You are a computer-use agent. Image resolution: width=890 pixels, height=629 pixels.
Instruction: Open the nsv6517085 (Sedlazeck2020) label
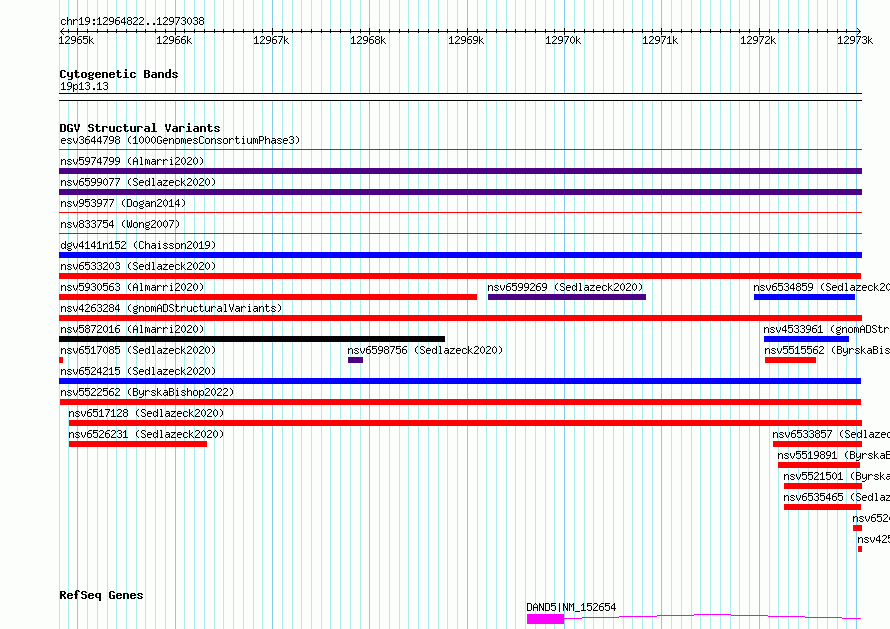(138, 350)
